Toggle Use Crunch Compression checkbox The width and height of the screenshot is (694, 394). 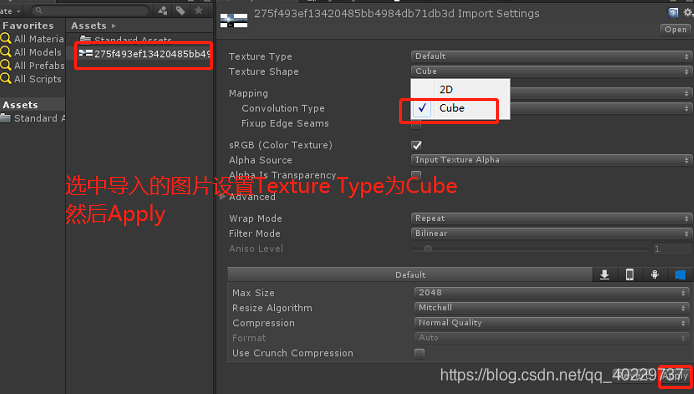point(419,353)
